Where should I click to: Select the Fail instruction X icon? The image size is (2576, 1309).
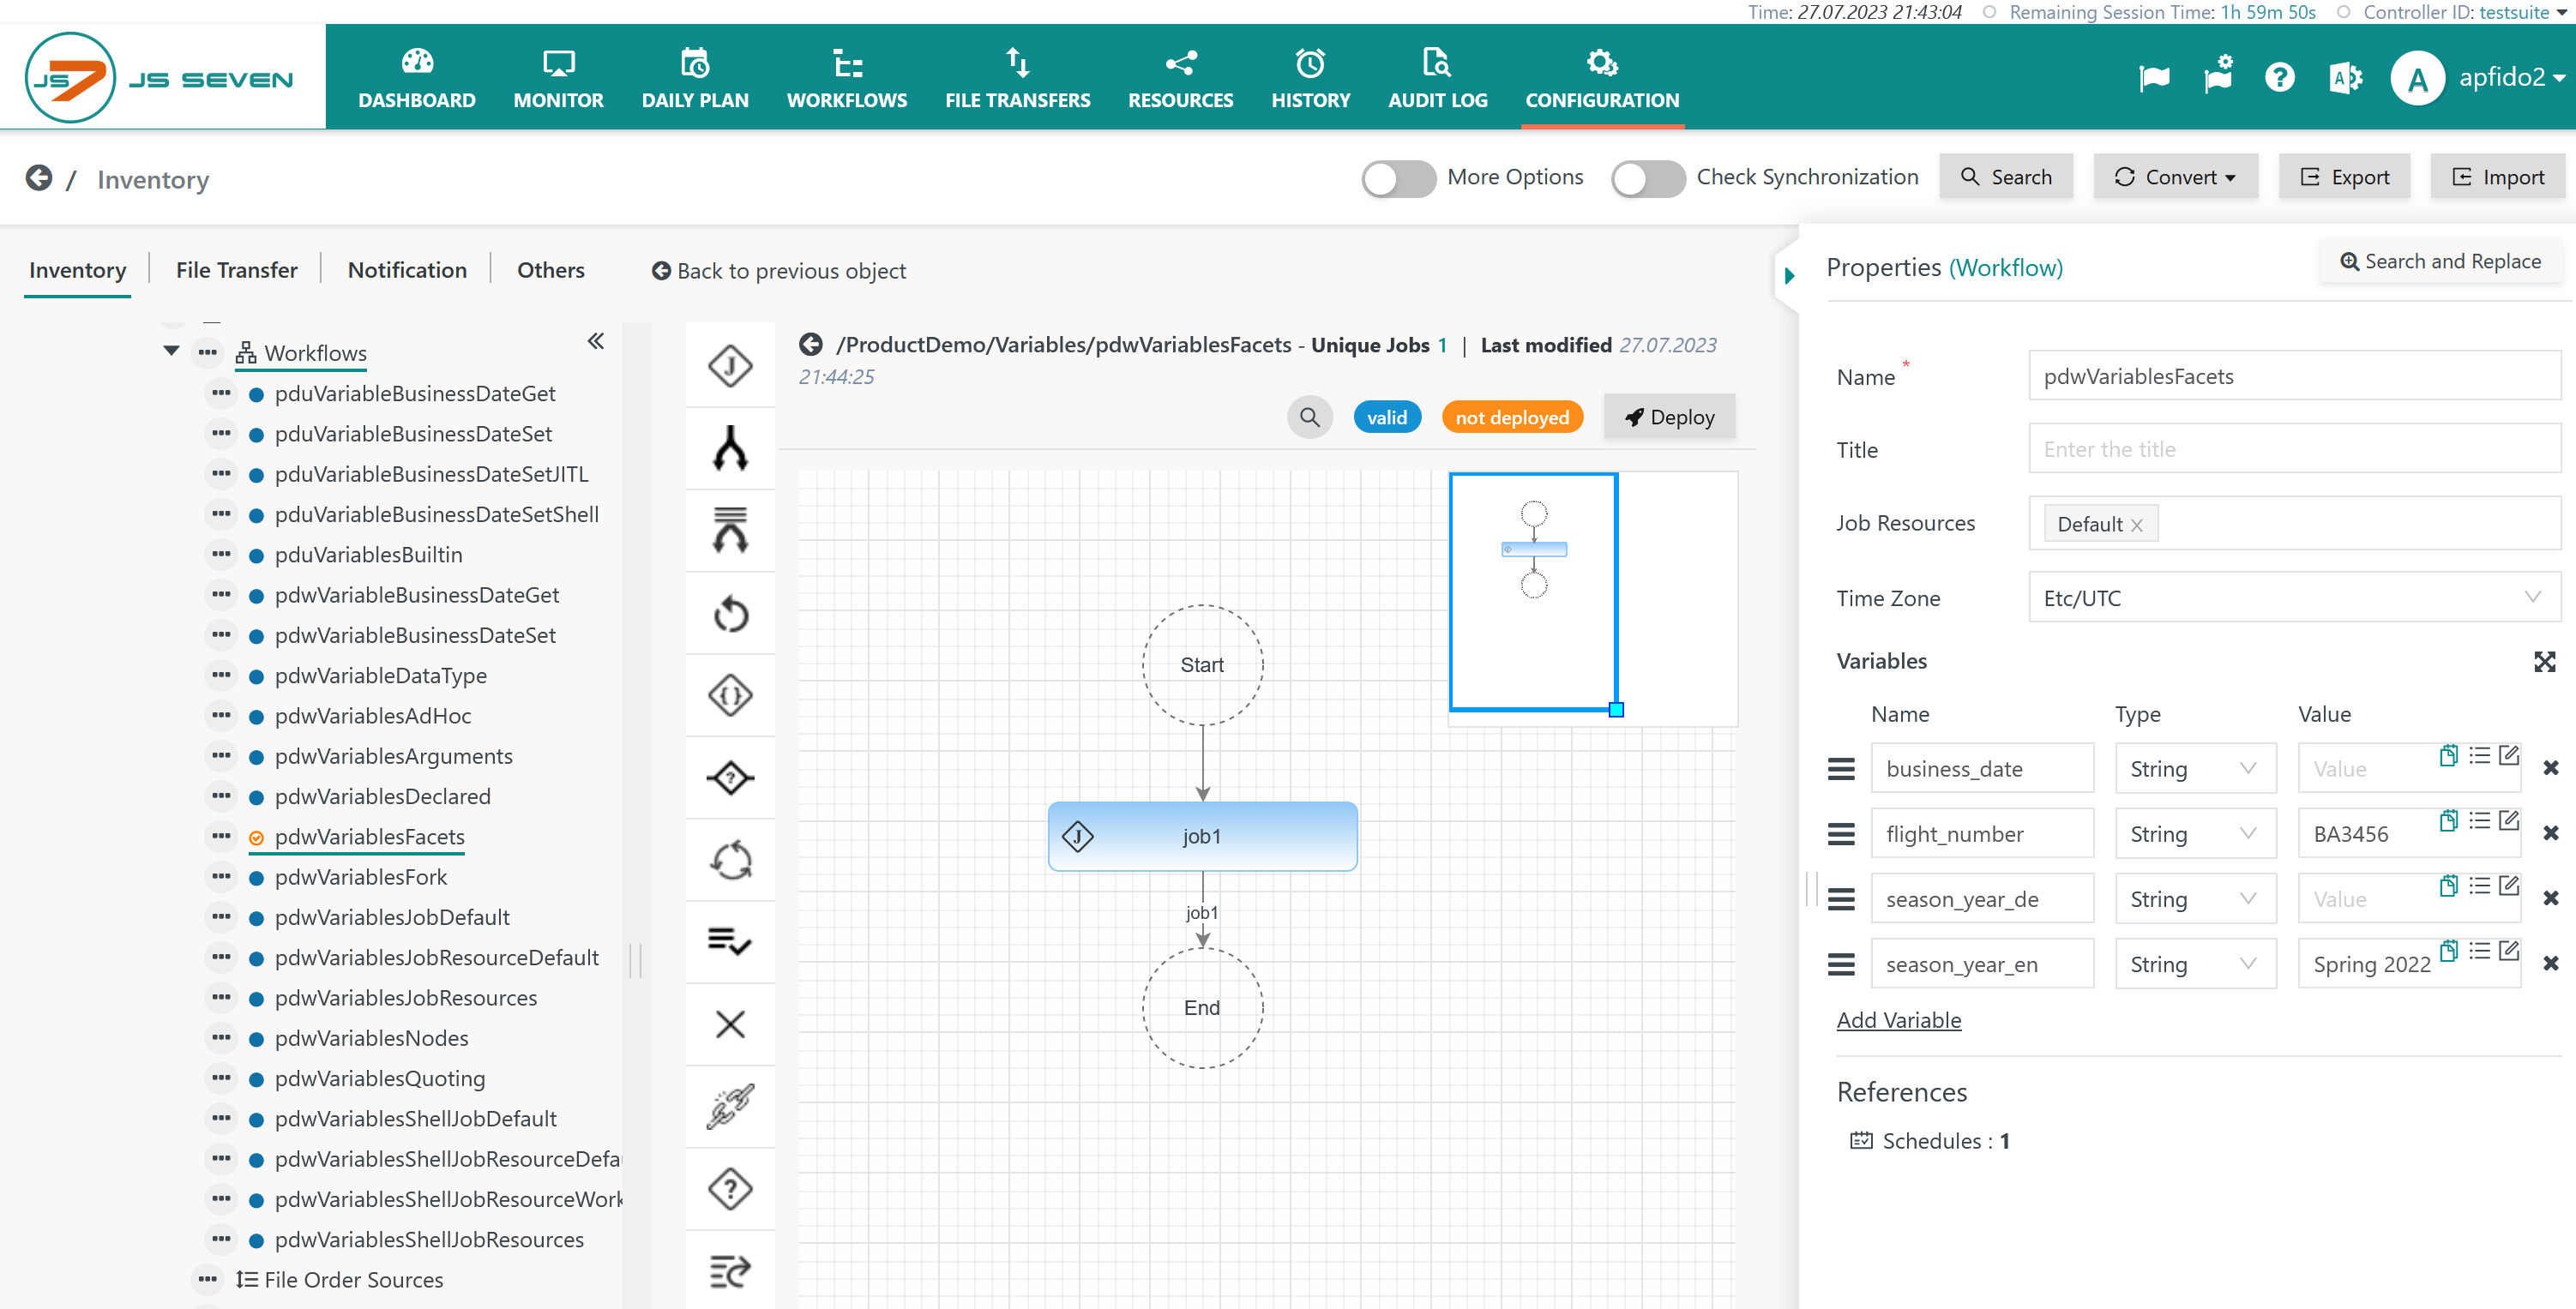pos(730,1024)
